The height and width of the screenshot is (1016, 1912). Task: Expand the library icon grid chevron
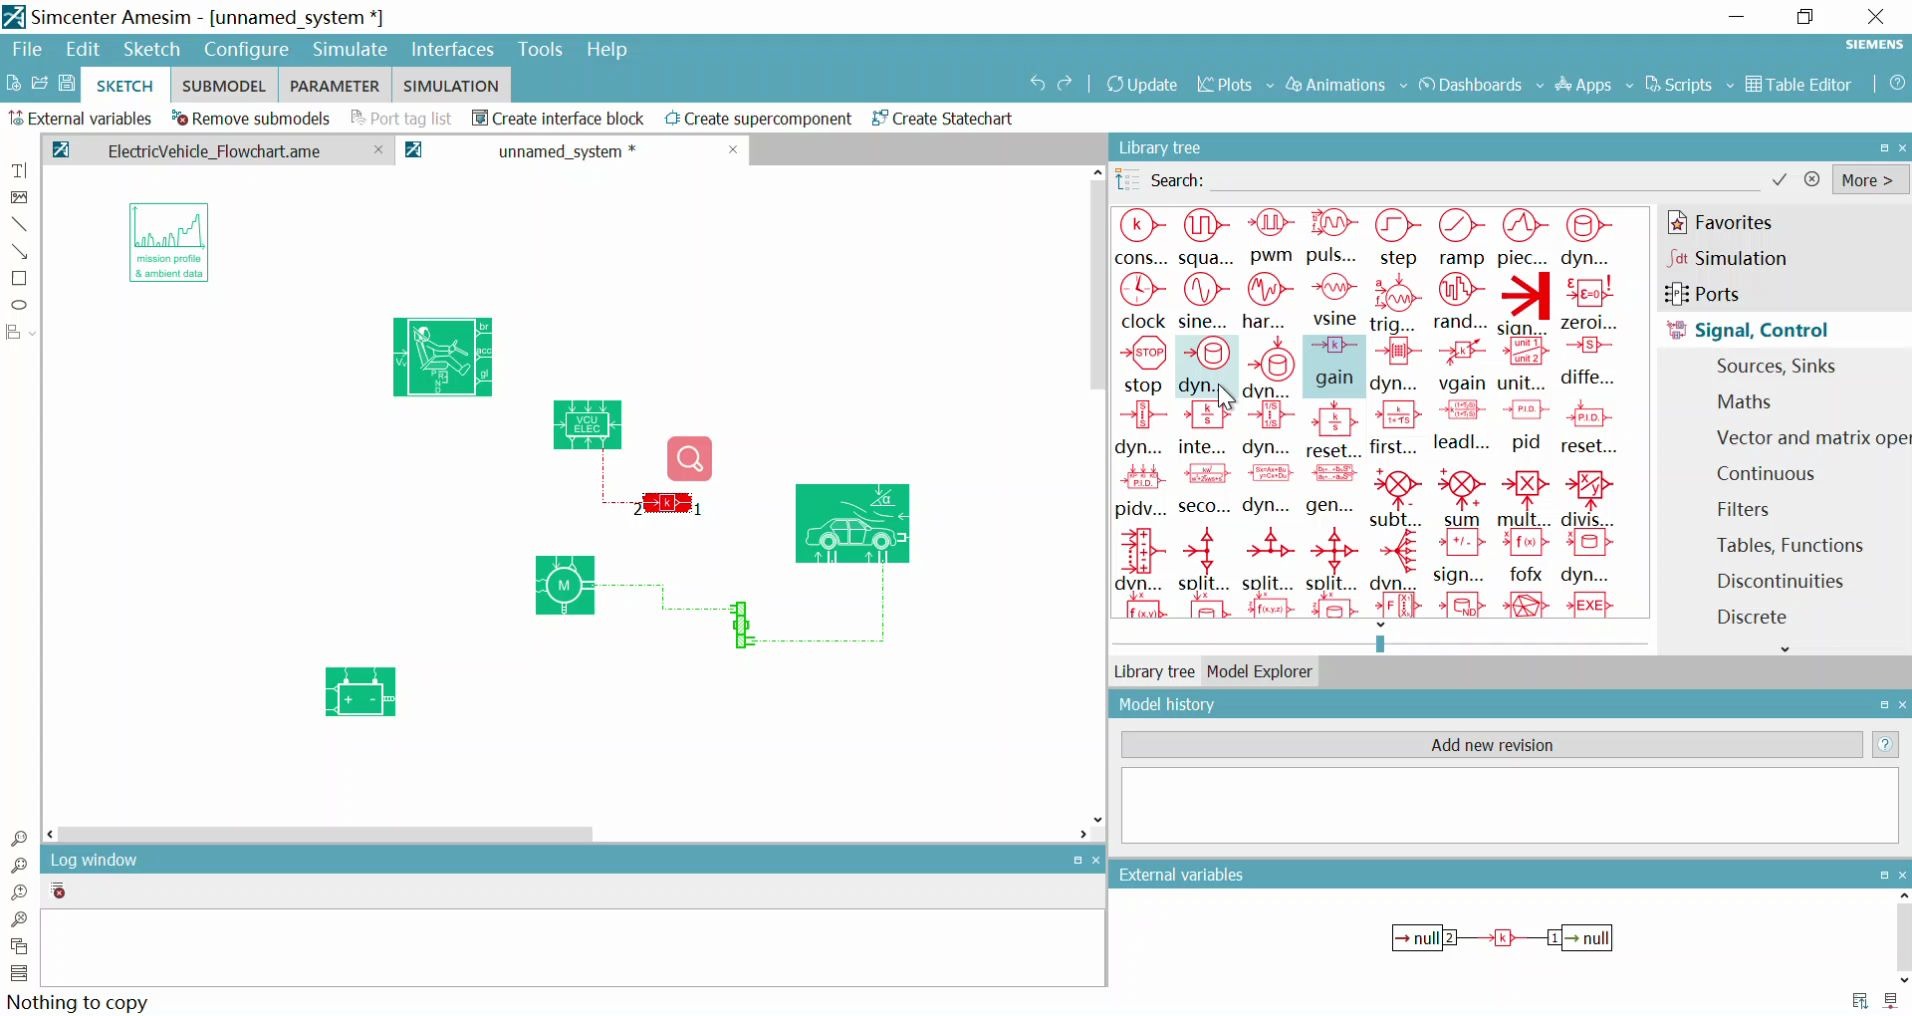tap(1380, 625)
